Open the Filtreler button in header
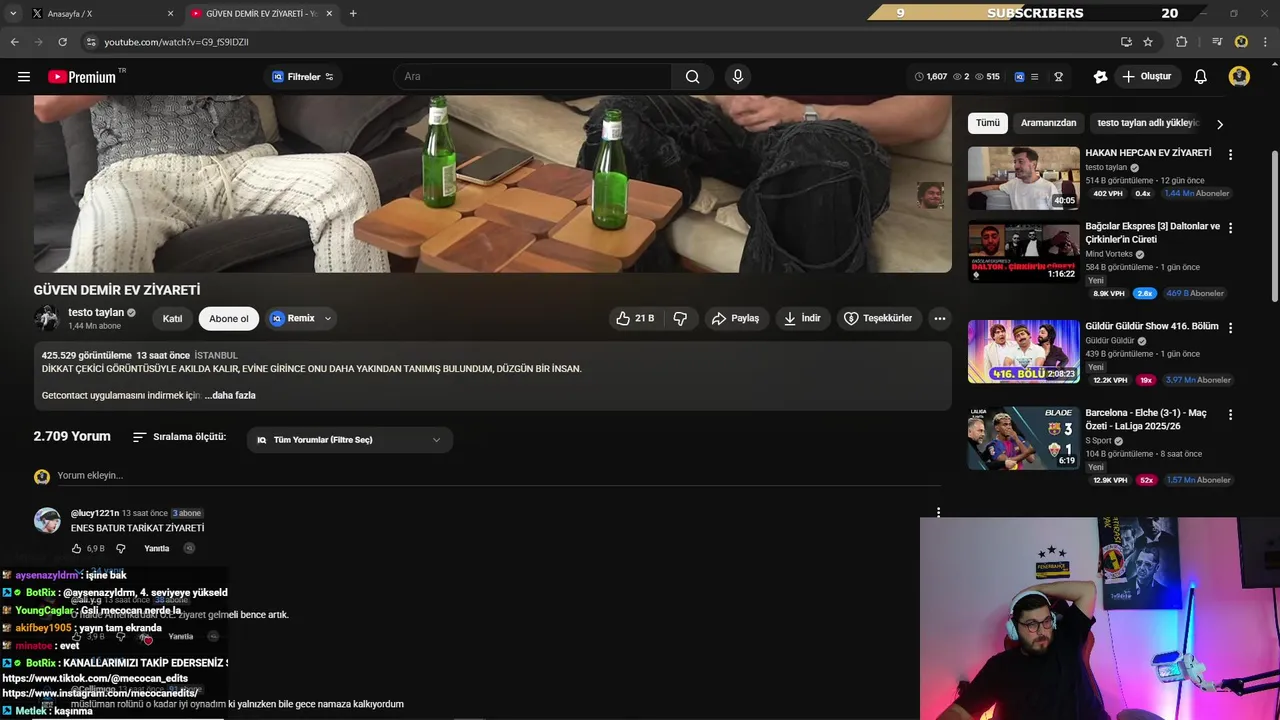Viewport: 1280px width, 720px height. [303, 77]
